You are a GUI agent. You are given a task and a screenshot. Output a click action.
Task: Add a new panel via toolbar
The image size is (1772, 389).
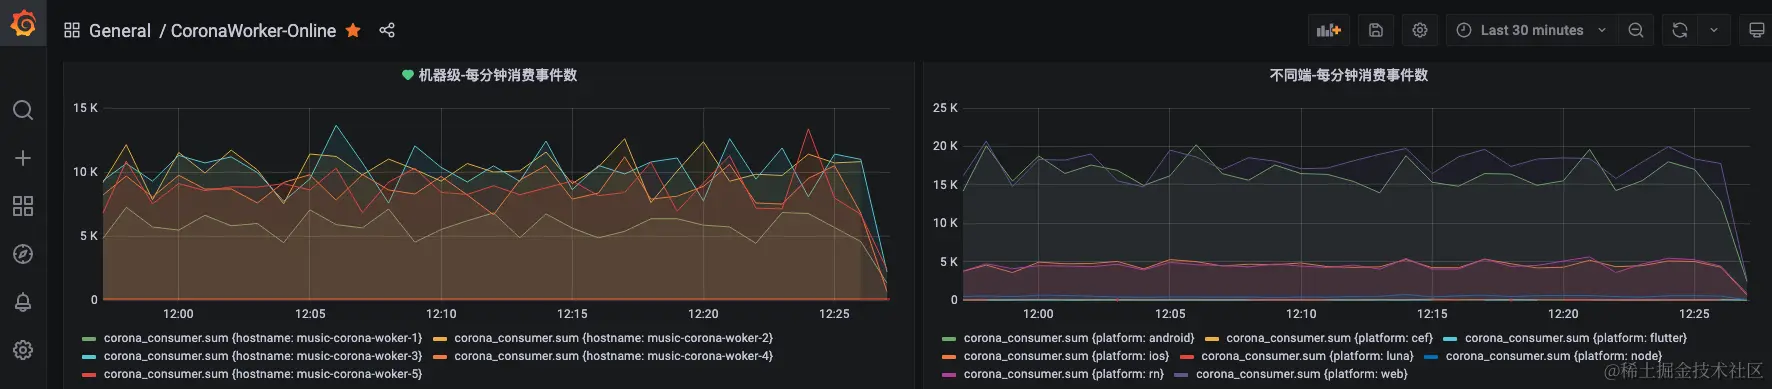1329,30
